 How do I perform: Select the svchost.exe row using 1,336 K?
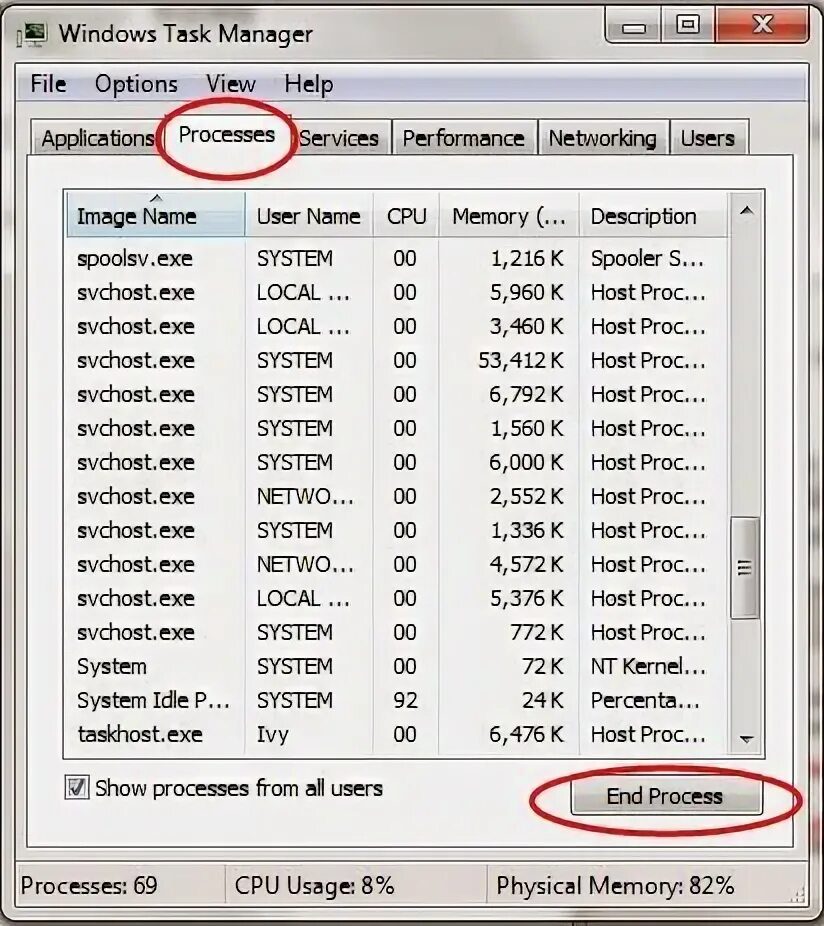[x=396, y=530]
